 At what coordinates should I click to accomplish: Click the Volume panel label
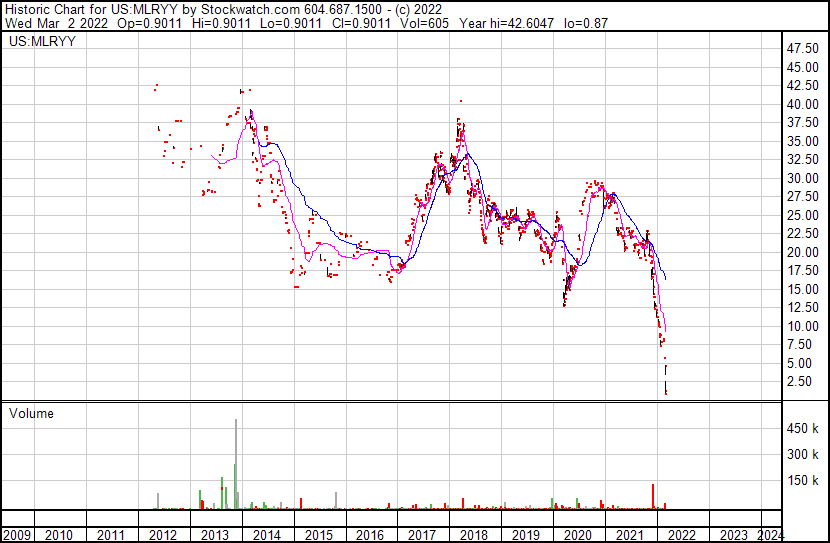(31, 413)
